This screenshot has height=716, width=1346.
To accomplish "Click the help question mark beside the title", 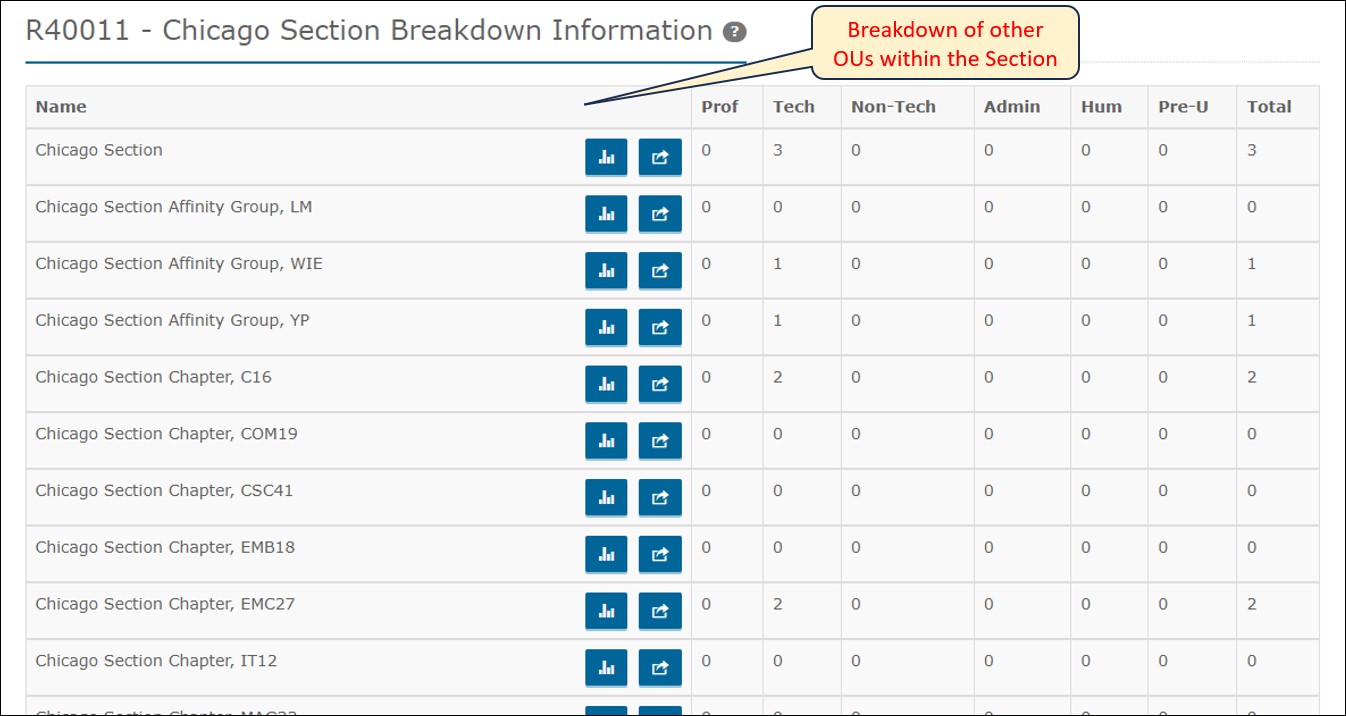I will (x=735, y=32).
